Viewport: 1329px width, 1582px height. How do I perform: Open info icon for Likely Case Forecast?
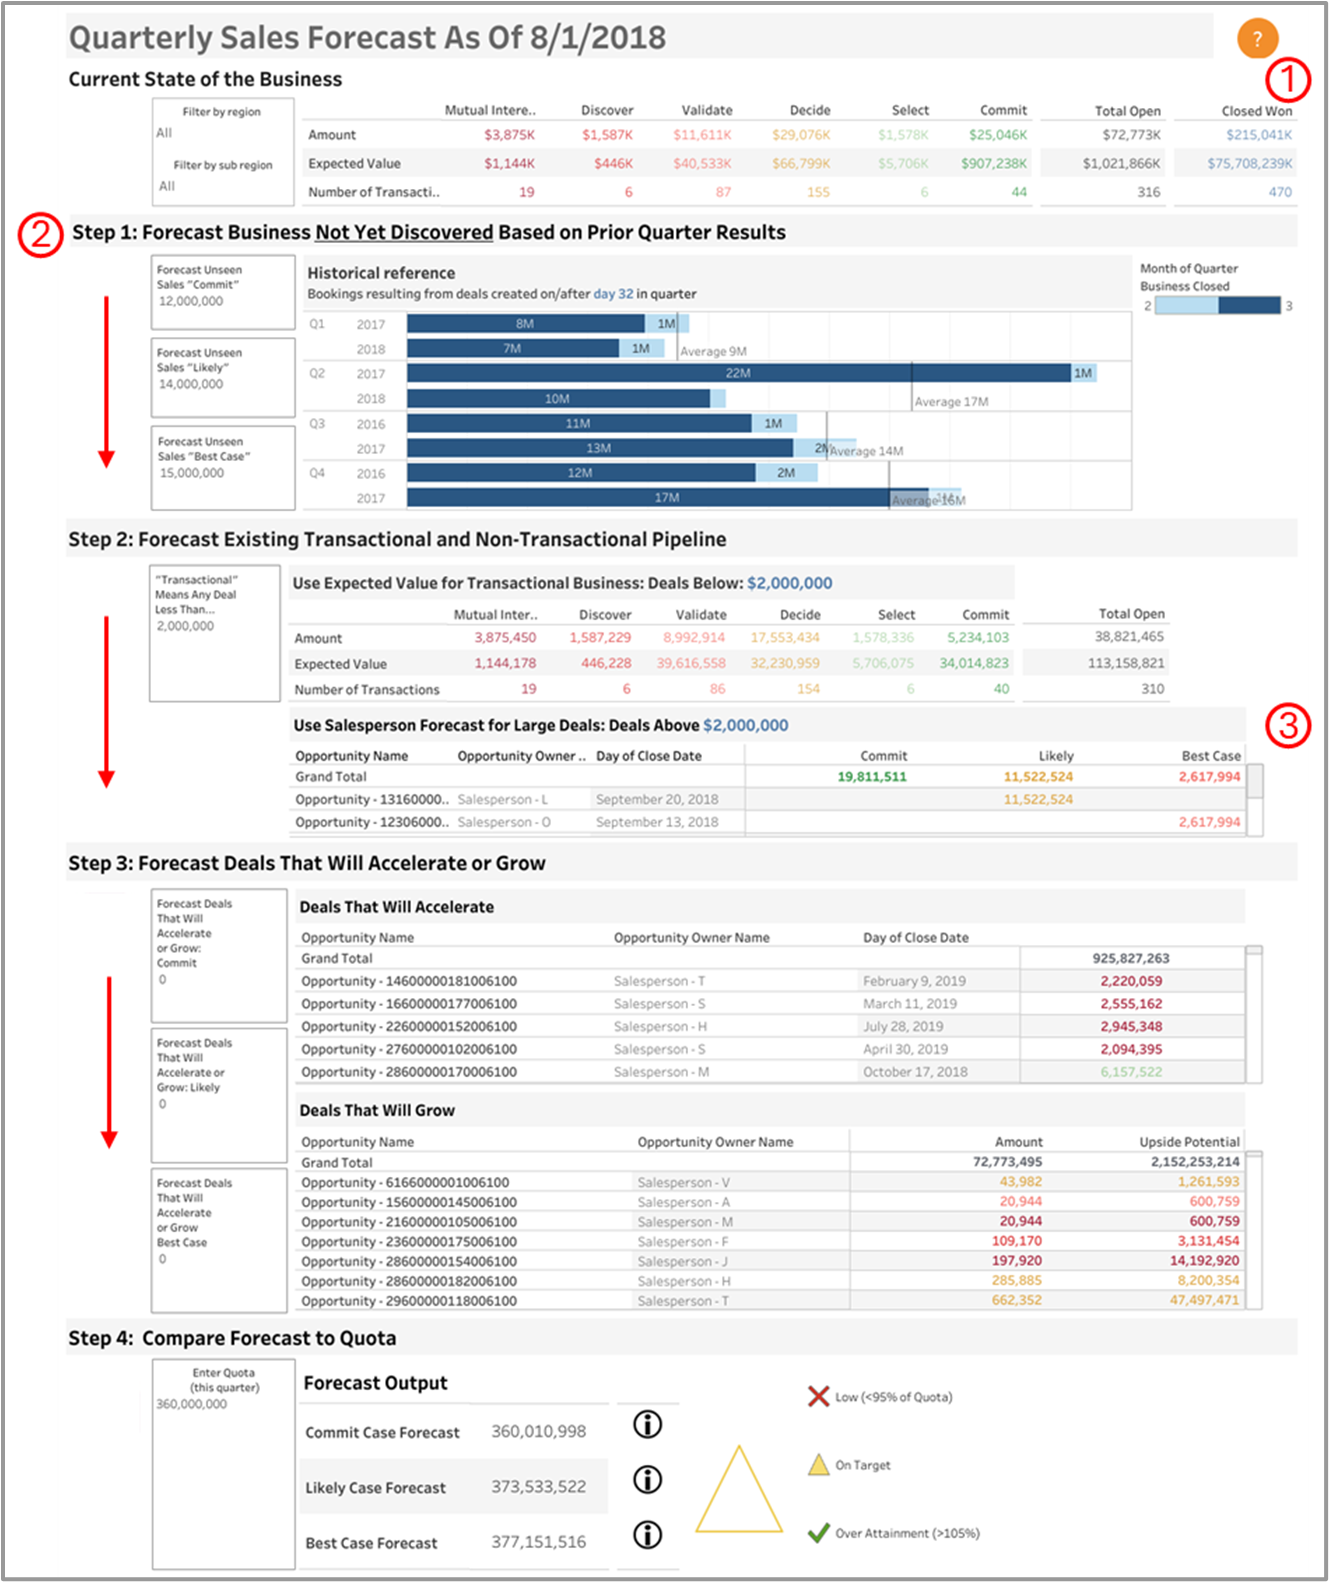[x=648, y=1479]
